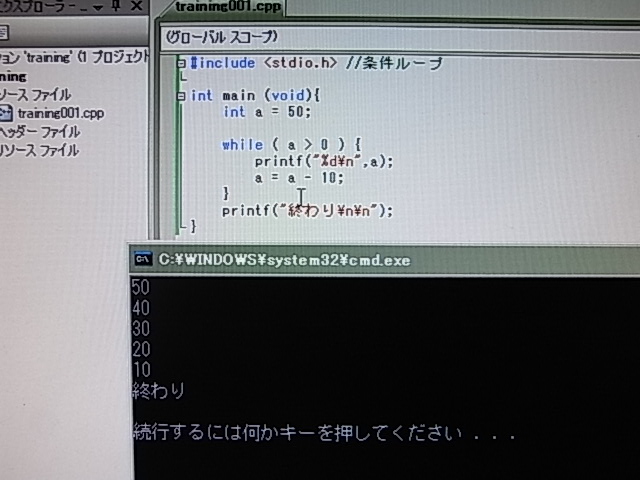Click the 50 output line in console
The height and width of the screenshot is (480, 640).
click(x=141, y=287)
